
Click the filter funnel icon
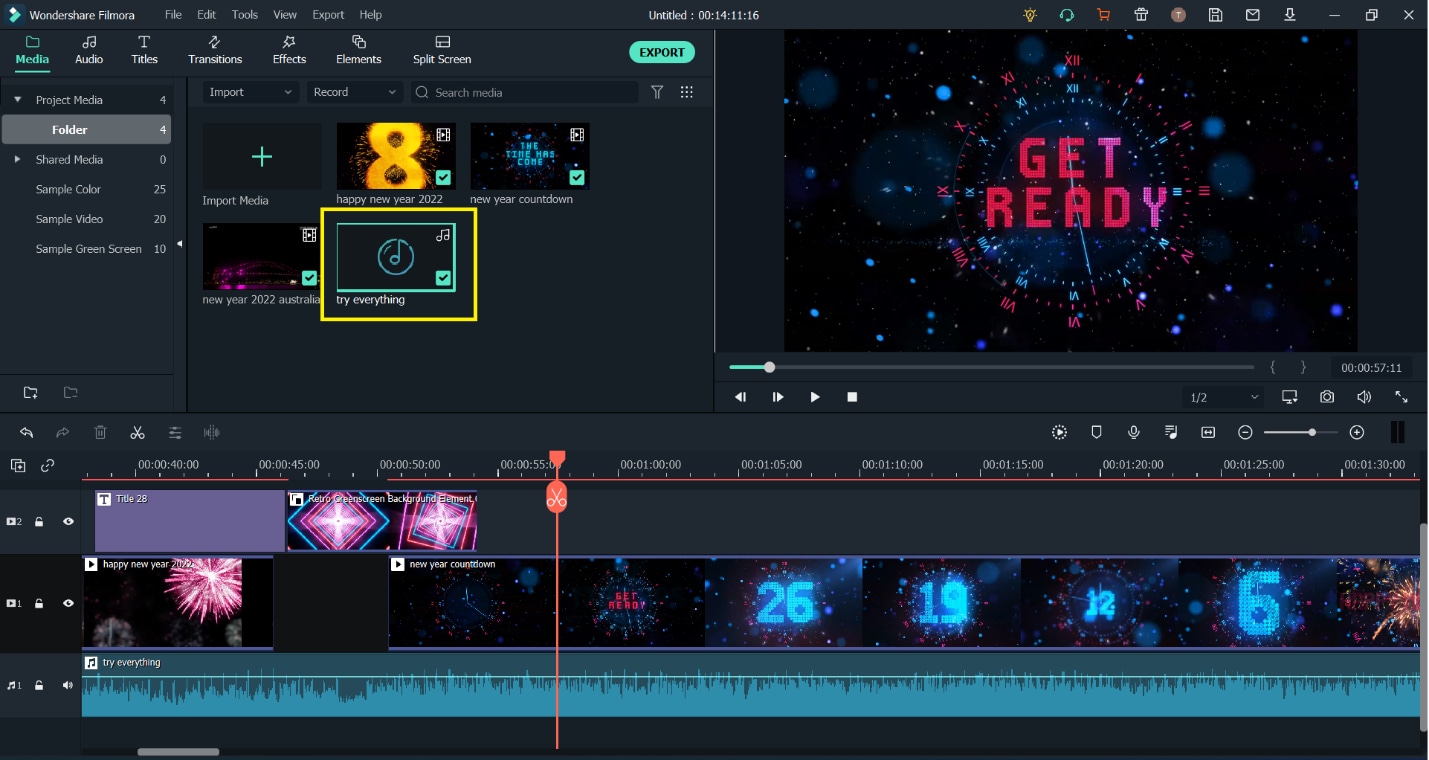coord(657,92)
